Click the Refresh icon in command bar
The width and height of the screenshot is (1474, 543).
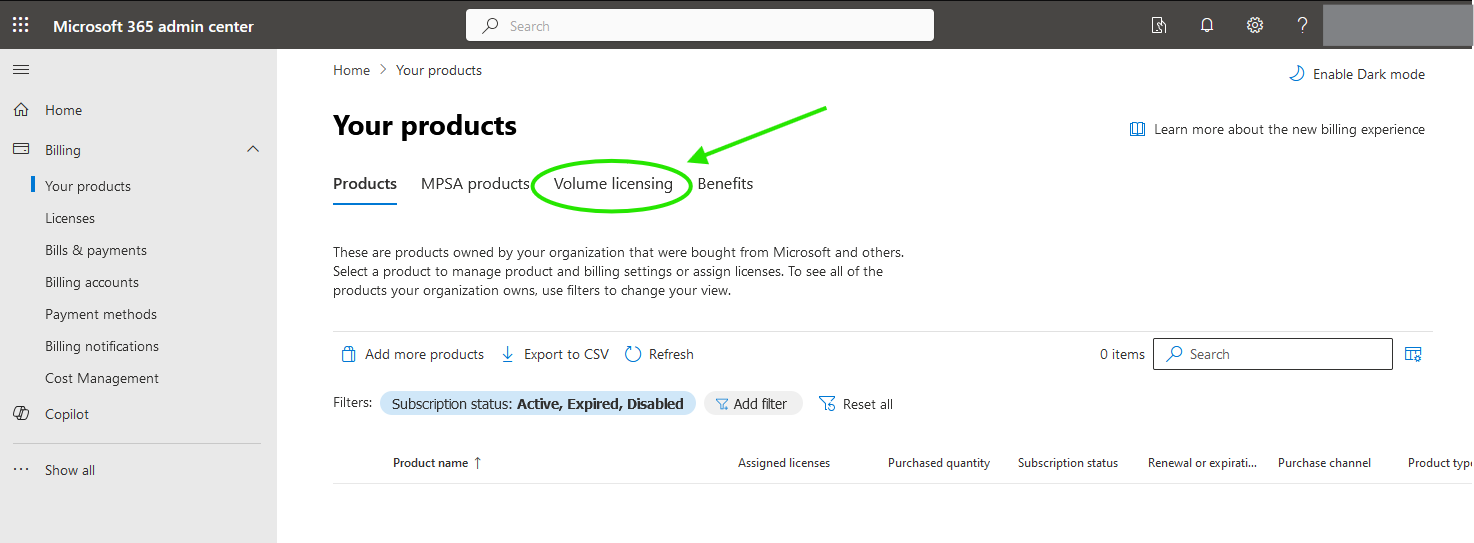633,354
